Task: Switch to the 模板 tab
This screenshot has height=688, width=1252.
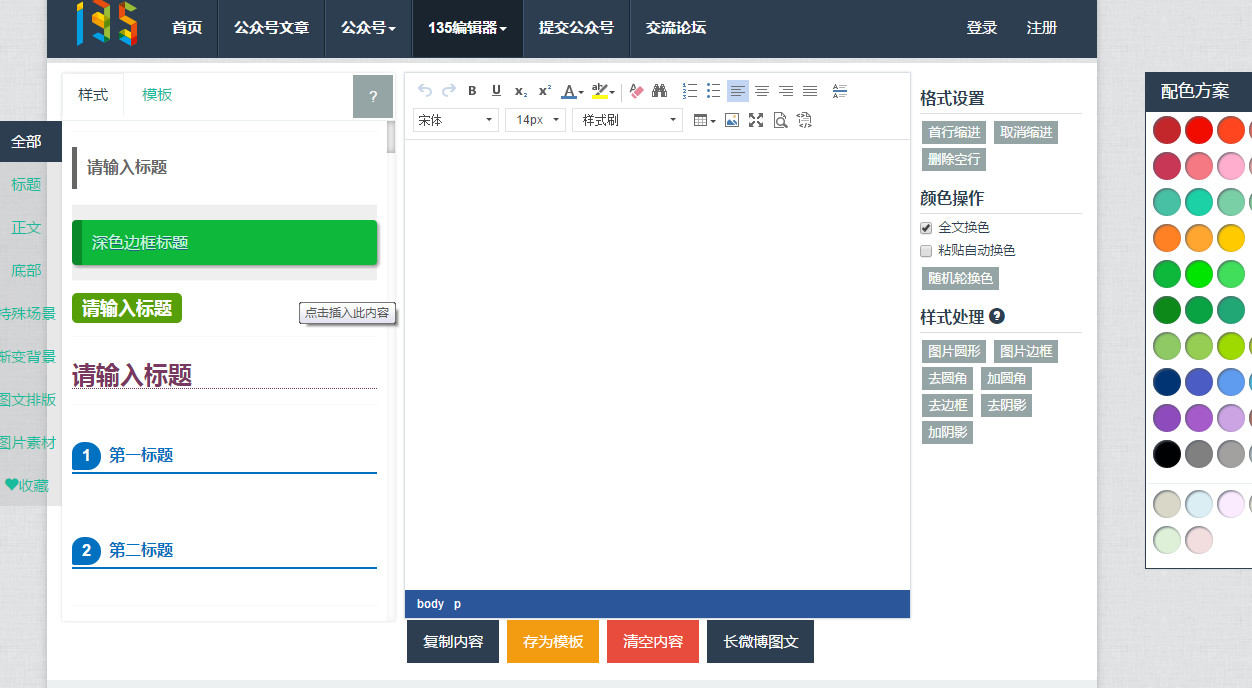Action: pyautogui.click(x=155, y=94)
